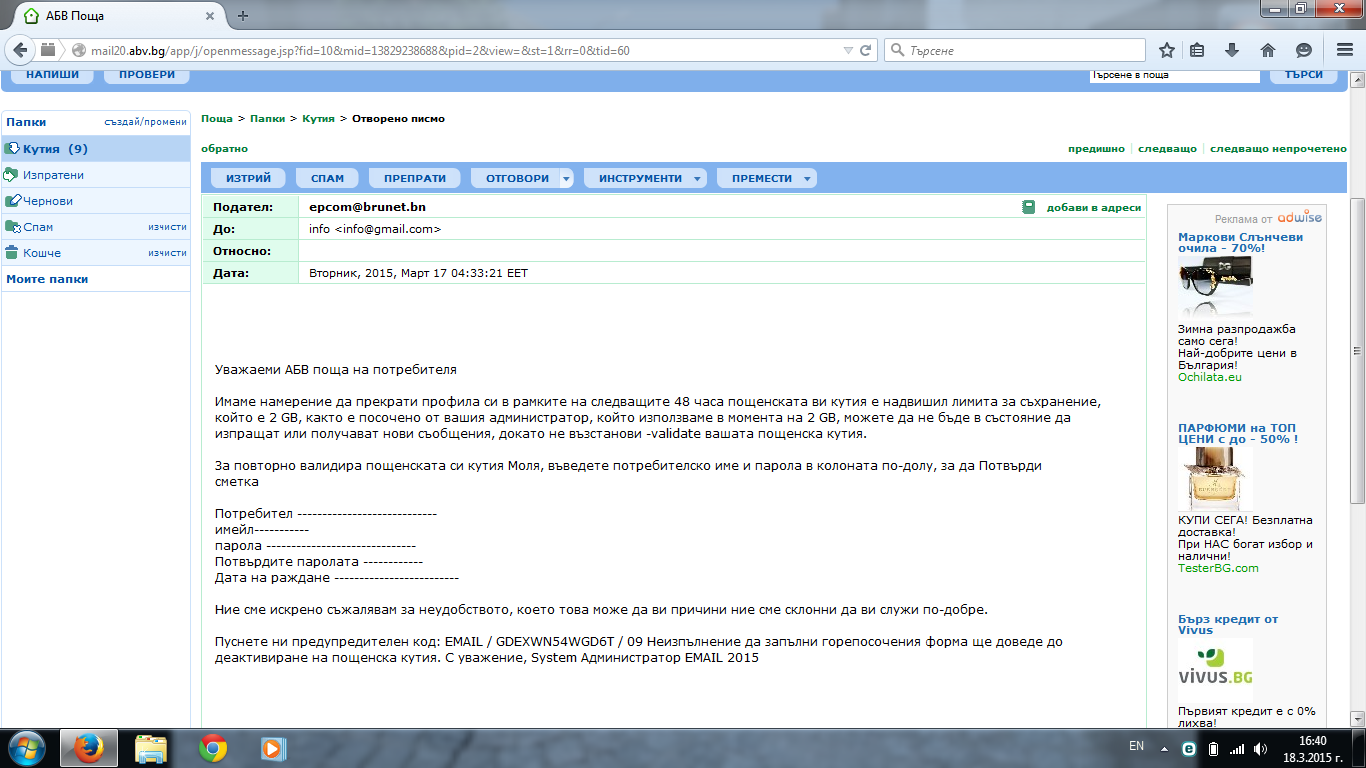Expand the ОТГОВОРИ dropdown arrow
Image resolution: width=1366 pixels, height=768 pixels.
coord(566,179)
